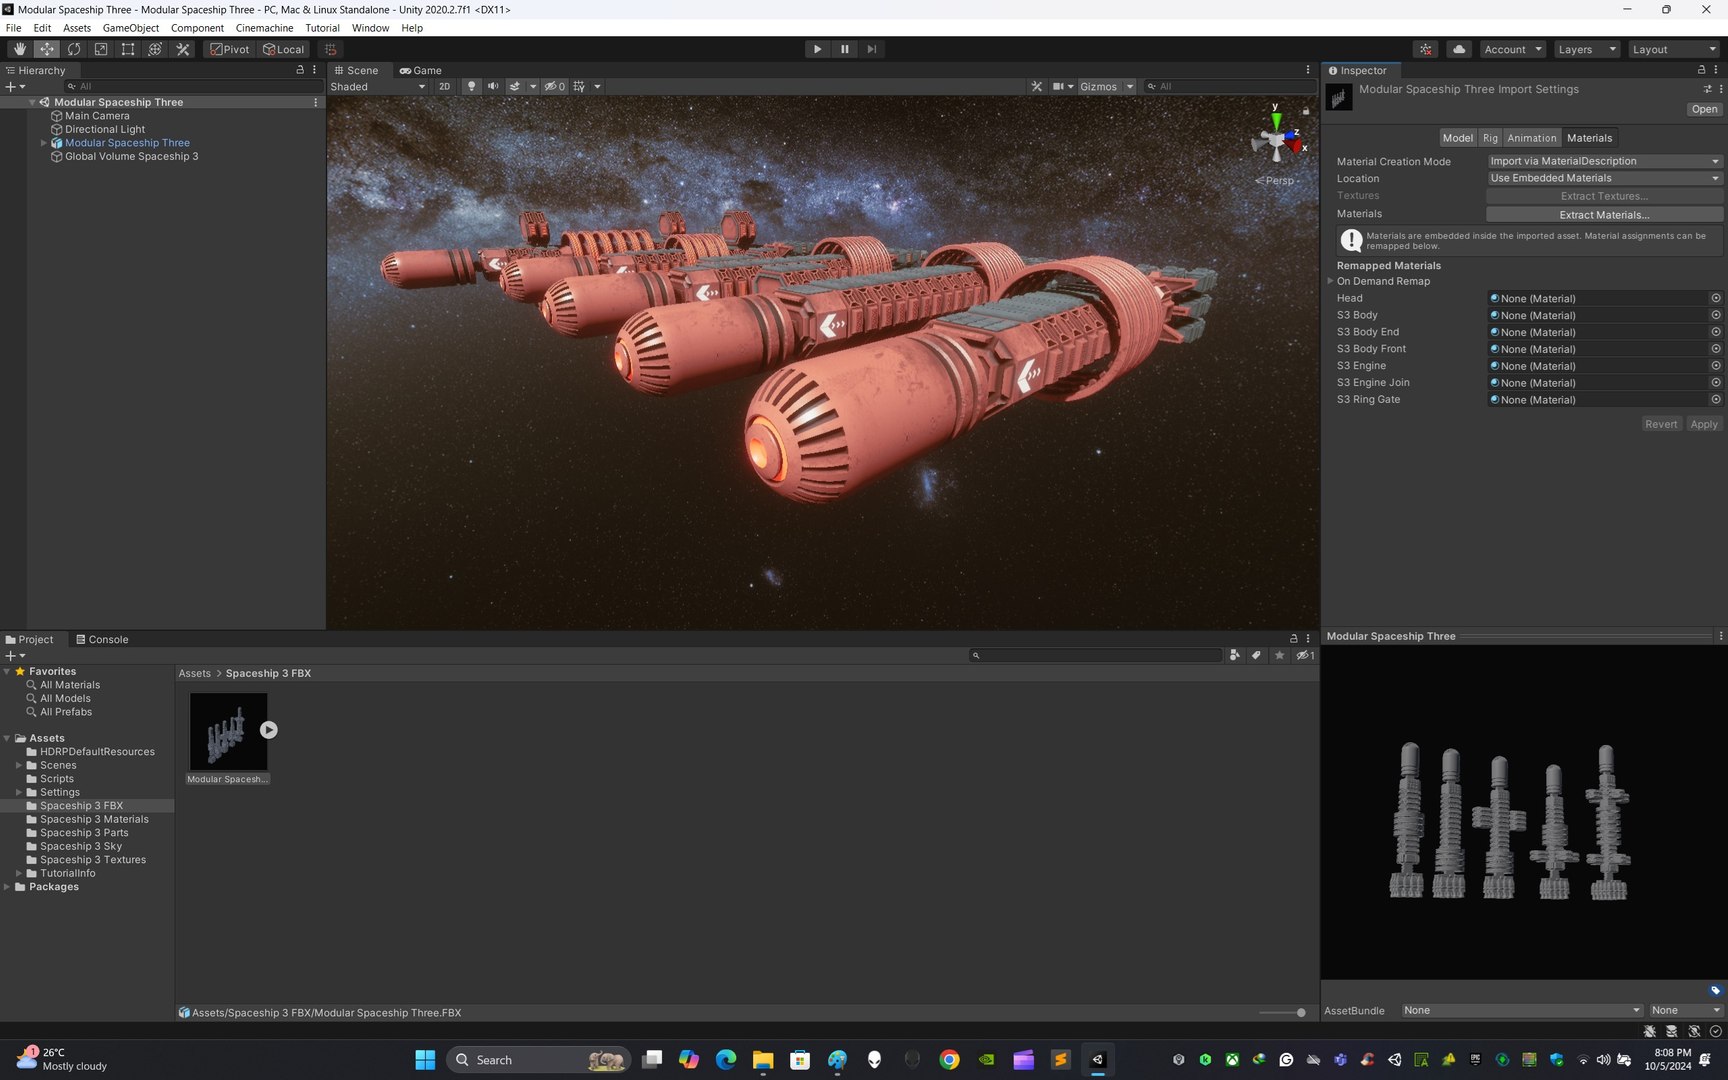
Task: Click the grid snapping icon in toolbar
Action: [x=330, y=49]
